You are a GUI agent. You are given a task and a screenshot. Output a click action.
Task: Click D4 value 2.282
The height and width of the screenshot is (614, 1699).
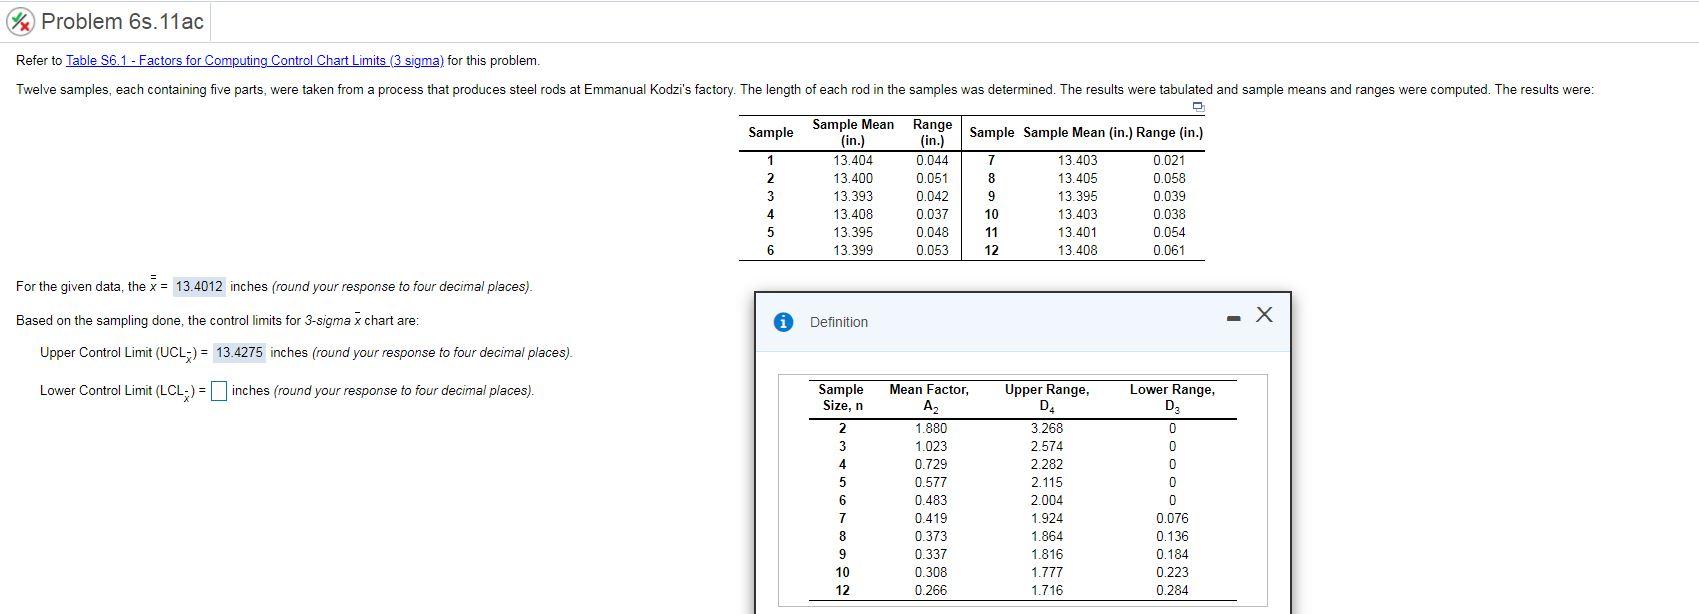tap(1047, 464)
